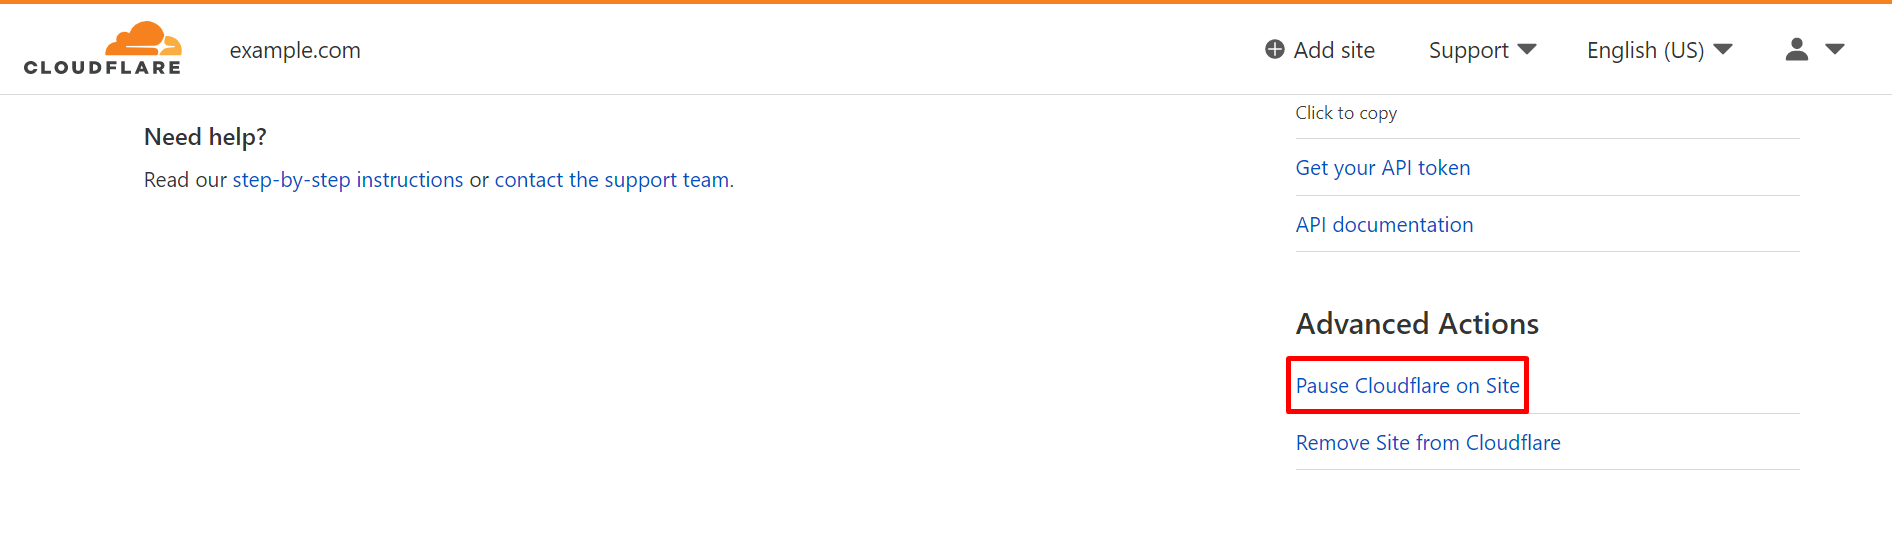Select the example.com site name
The image size is (1892, 559).
pos(295,50)
